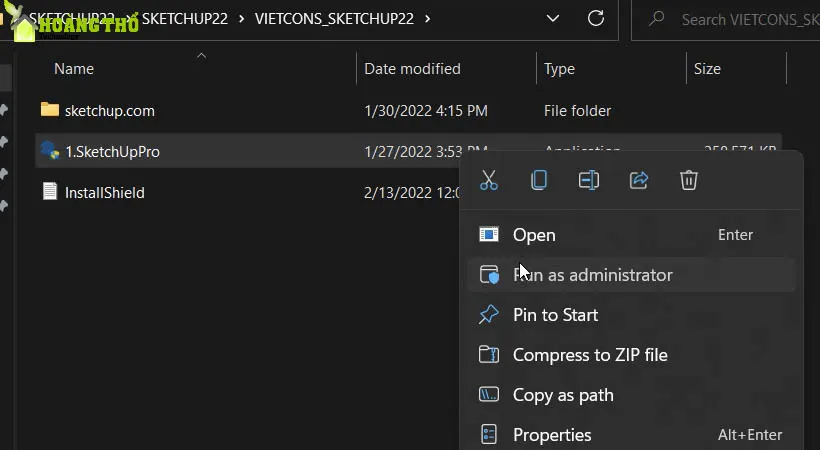Sort by the Size column header
The height and width of the screenshot is (450, 820).
point(707,69)
